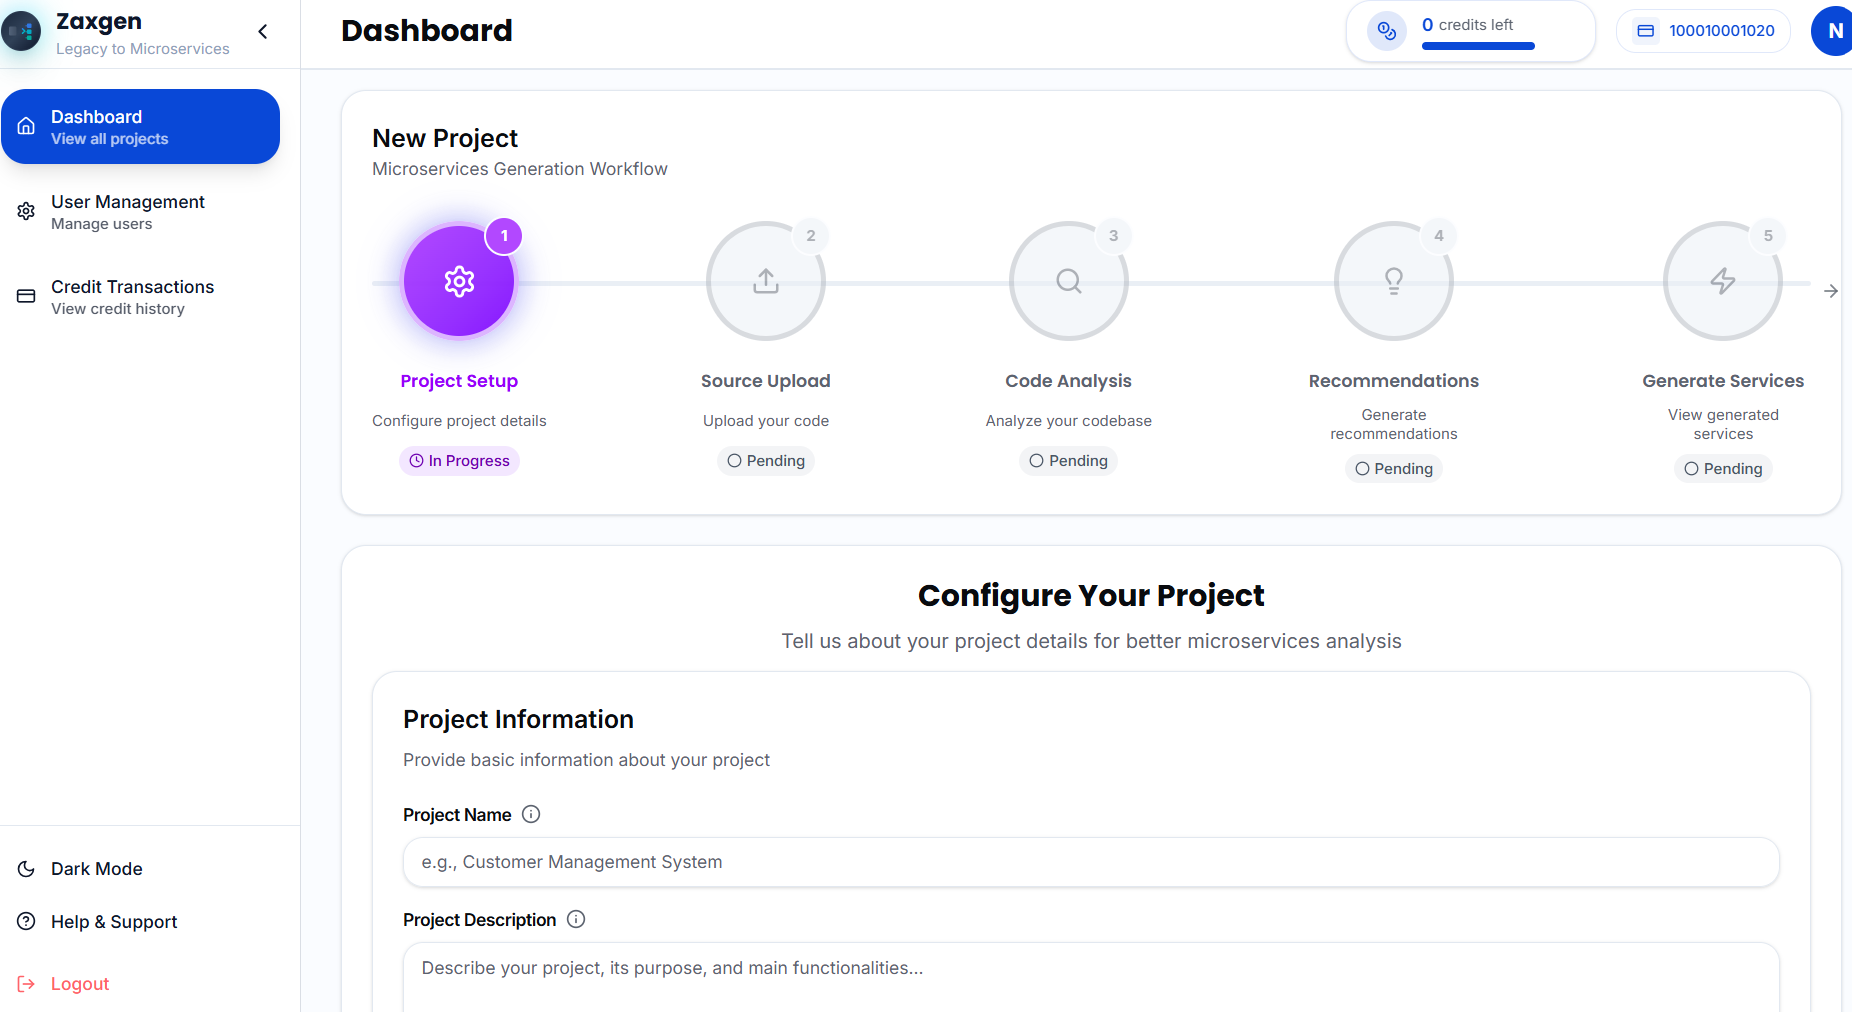The width and height of the screenshot is (1852, 1012).
Task: Click the Credit Transactions card icon
Action: click(x=26, y=296)
